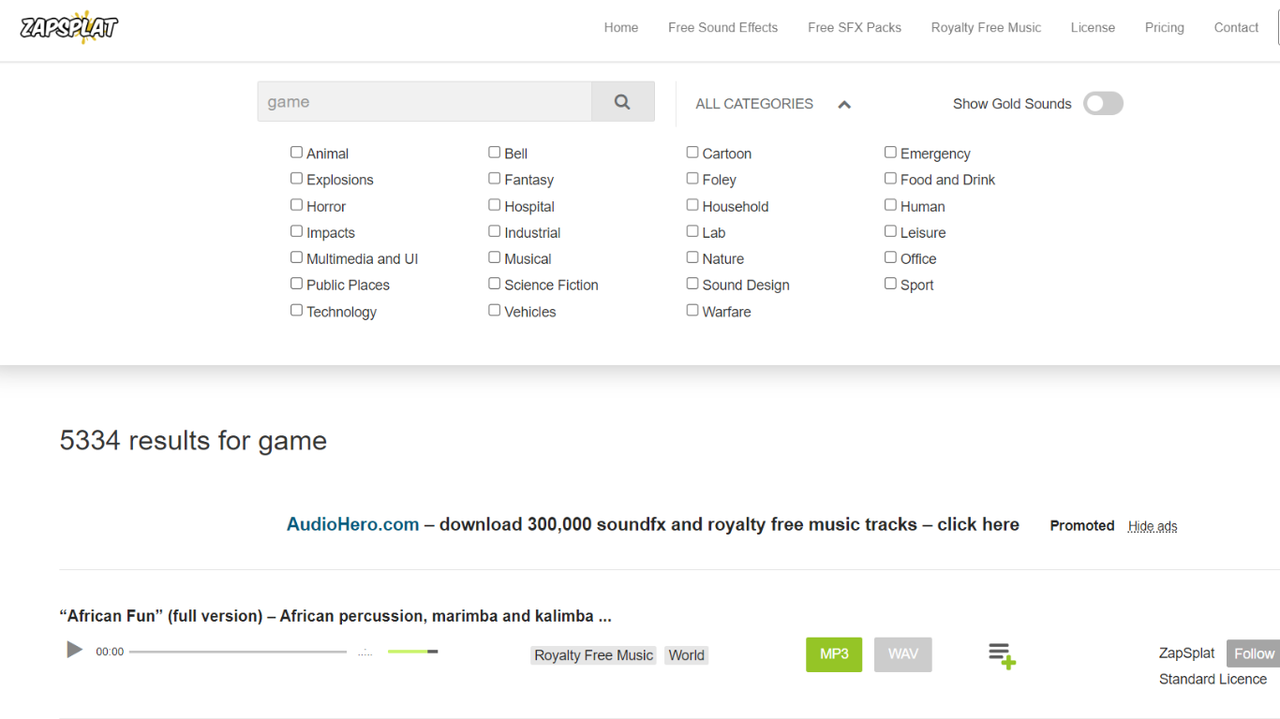
Task: Check the Bell category checkbox
Action: [494, 152]
